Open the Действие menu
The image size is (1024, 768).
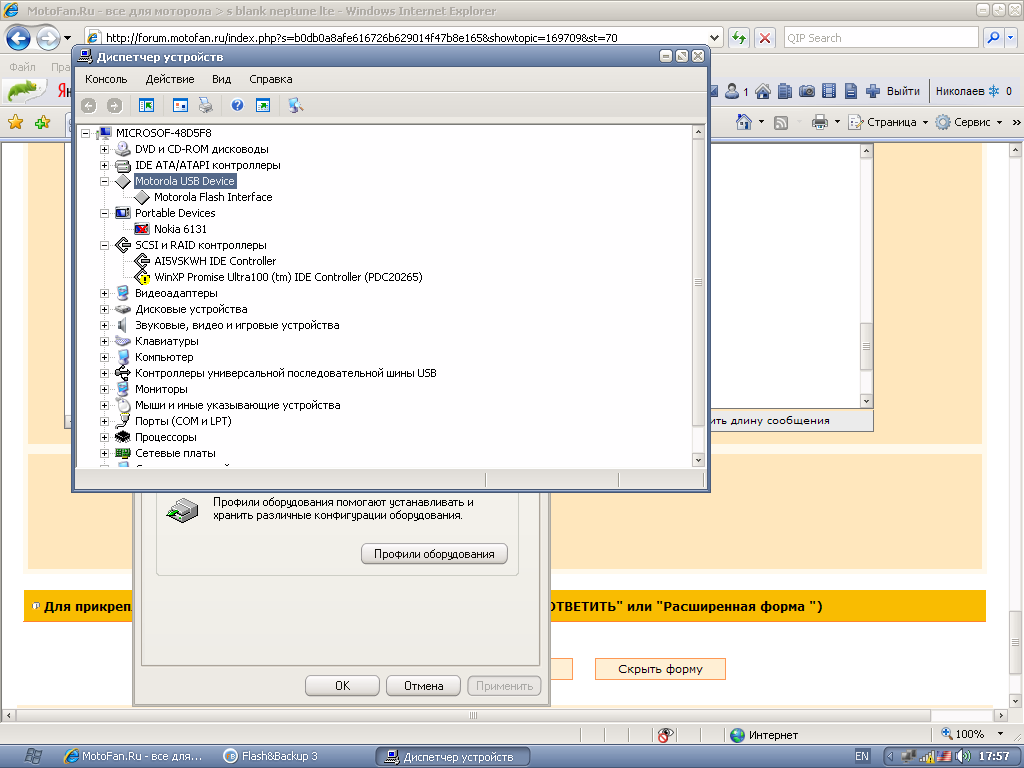pyautogui.click(x=170, y=79)
